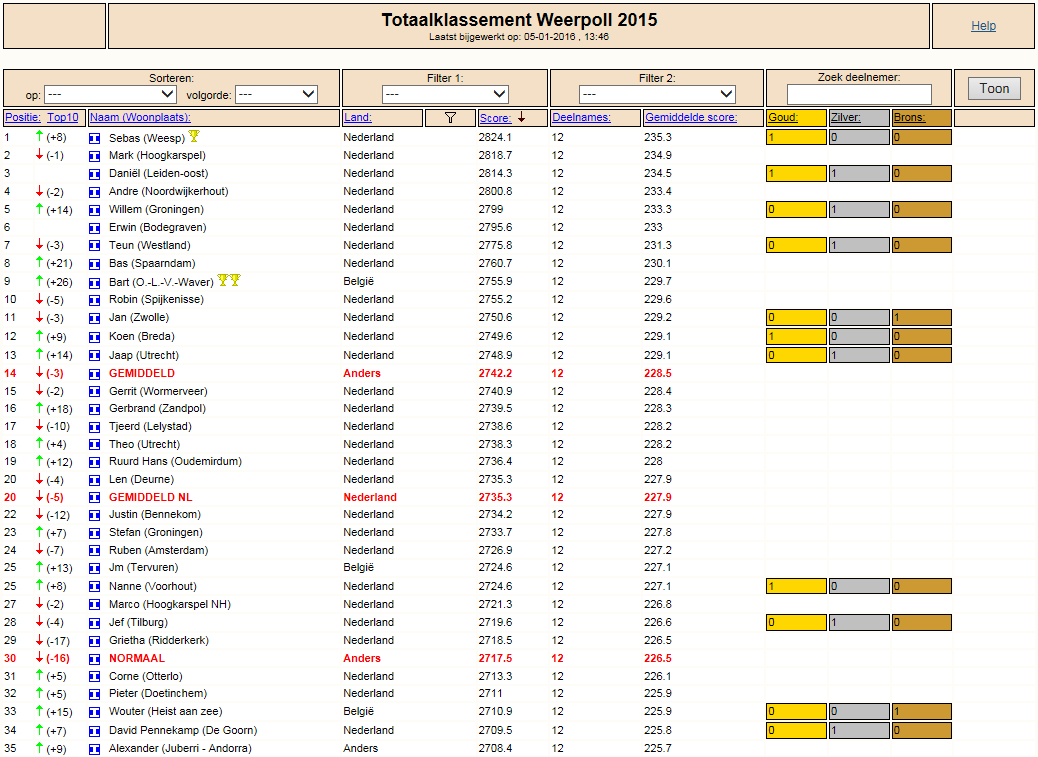Open the 'op:' sort field dropdown

click(x=111, y=95)
